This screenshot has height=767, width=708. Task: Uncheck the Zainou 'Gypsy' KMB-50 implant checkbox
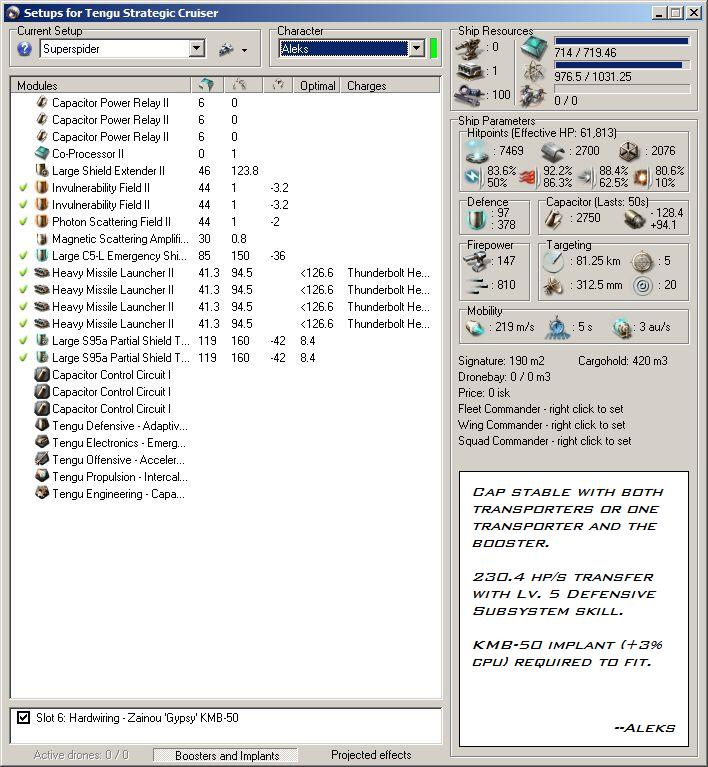click(x=23, y=718)
